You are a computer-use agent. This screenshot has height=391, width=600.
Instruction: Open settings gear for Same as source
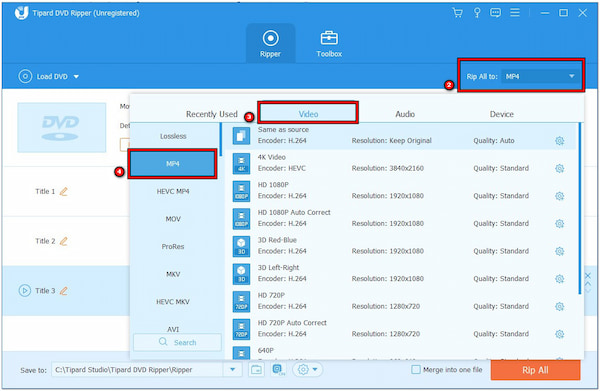[x=559, y=141]
